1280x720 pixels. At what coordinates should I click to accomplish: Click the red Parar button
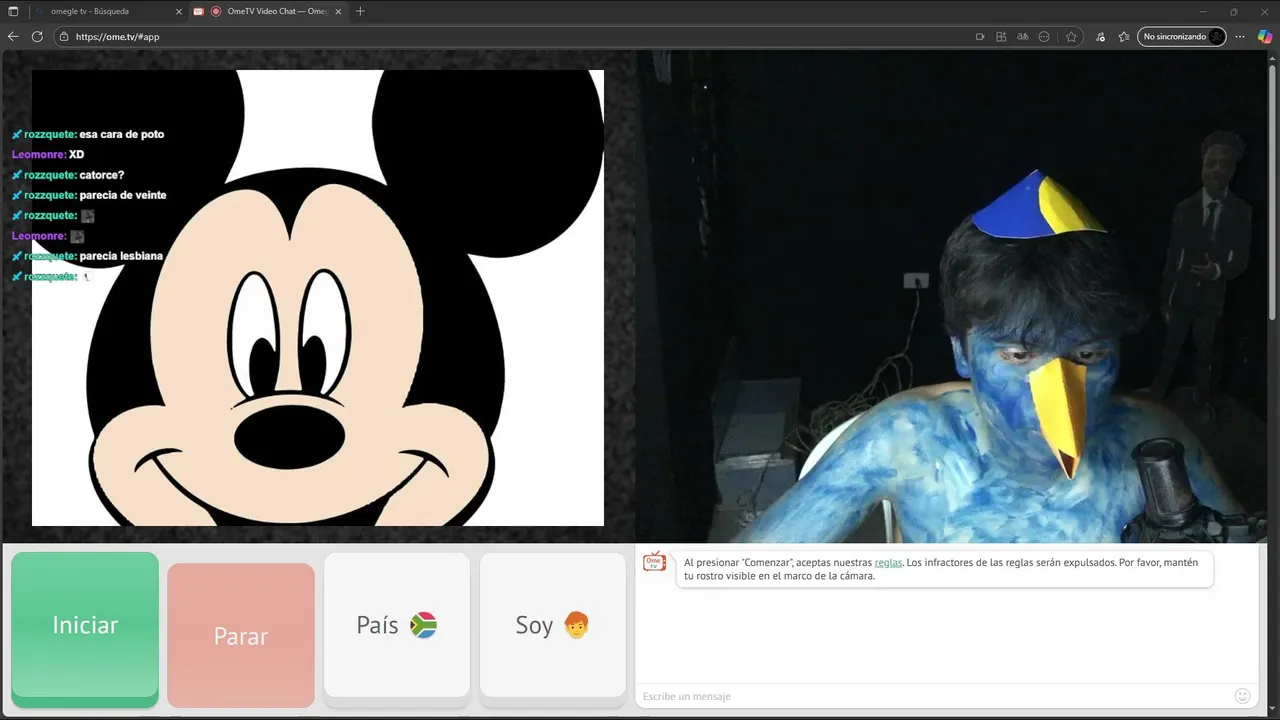coord(241,635)
